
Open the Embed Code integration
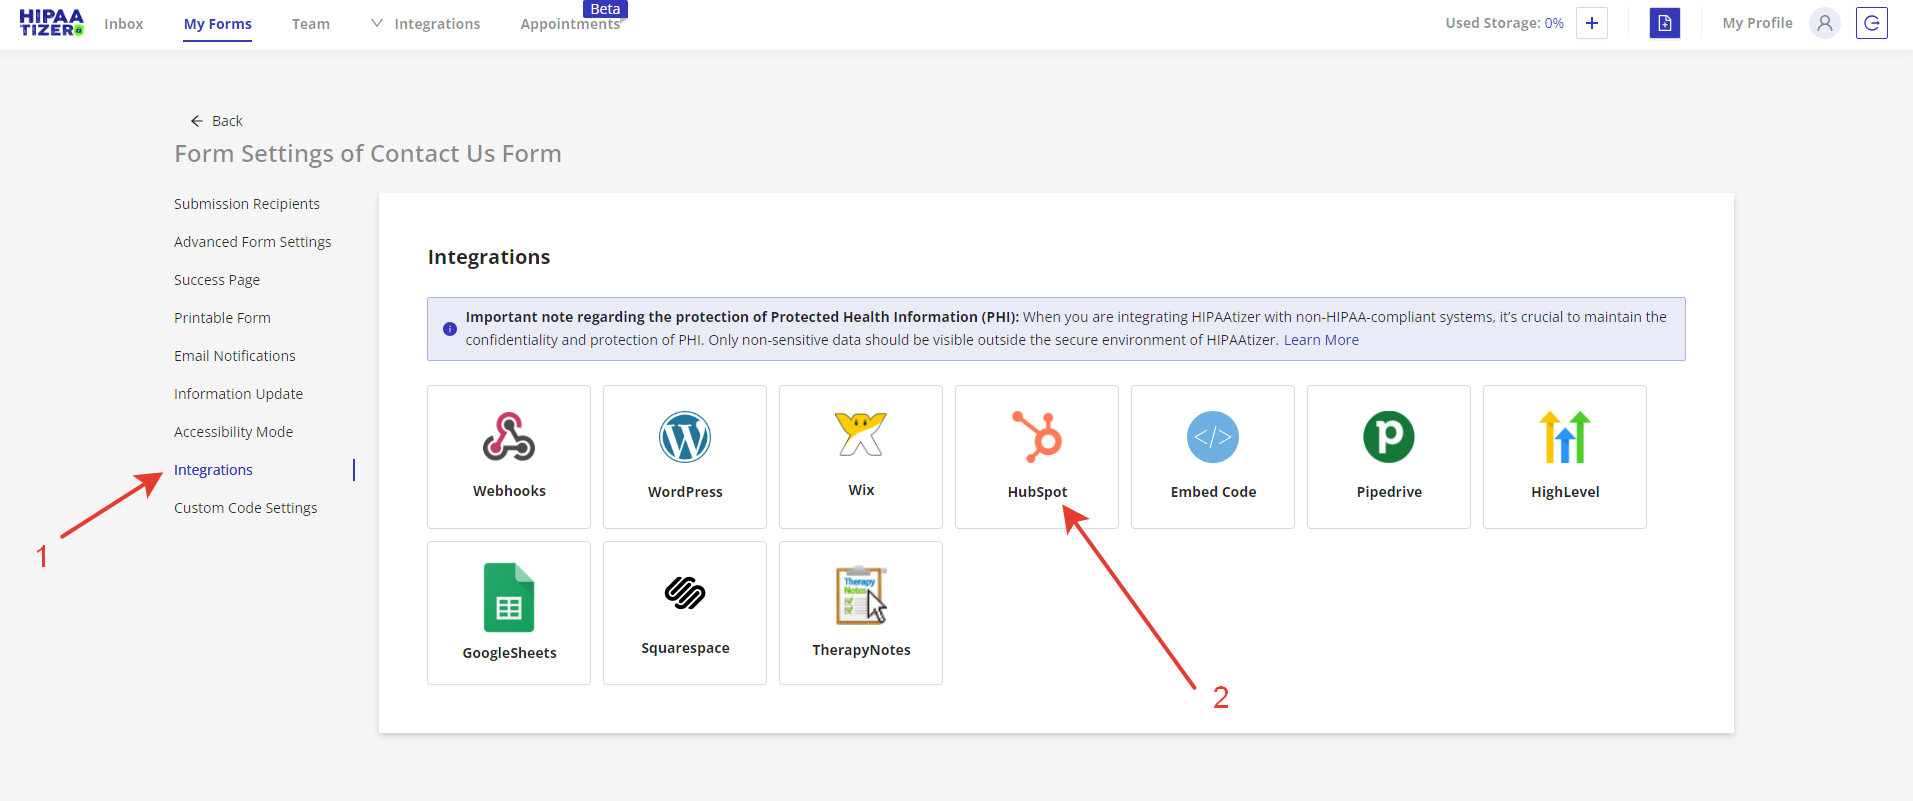[1213, 457]
